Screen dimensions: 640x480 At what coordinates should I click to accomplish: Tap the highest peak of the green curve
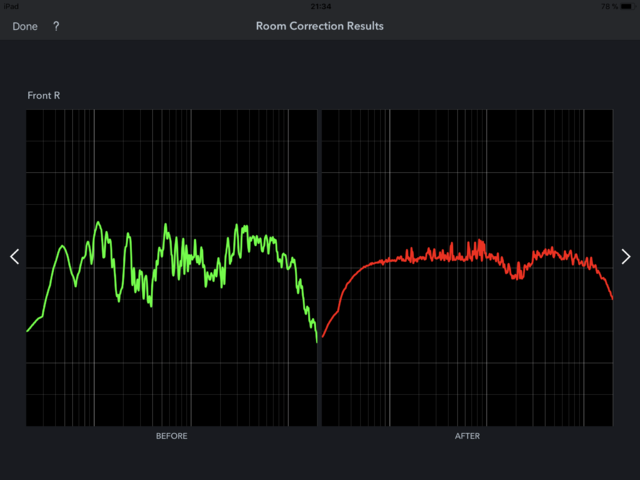97,223
